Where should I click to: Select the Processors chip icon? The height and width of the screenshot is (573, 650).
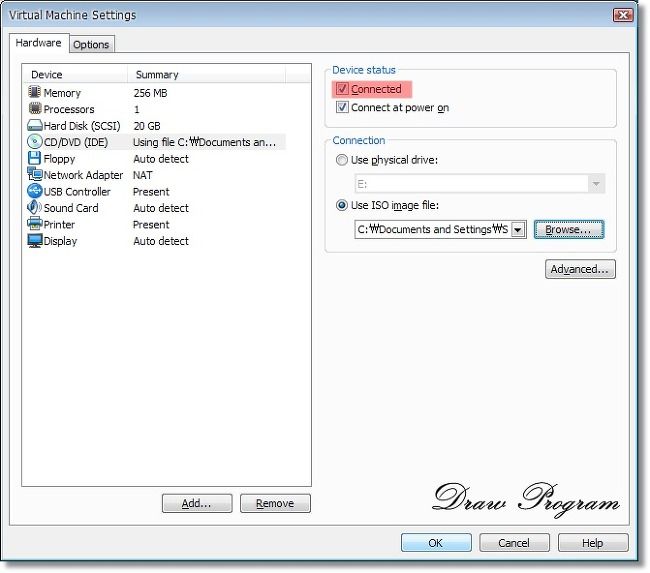point(34,109)
